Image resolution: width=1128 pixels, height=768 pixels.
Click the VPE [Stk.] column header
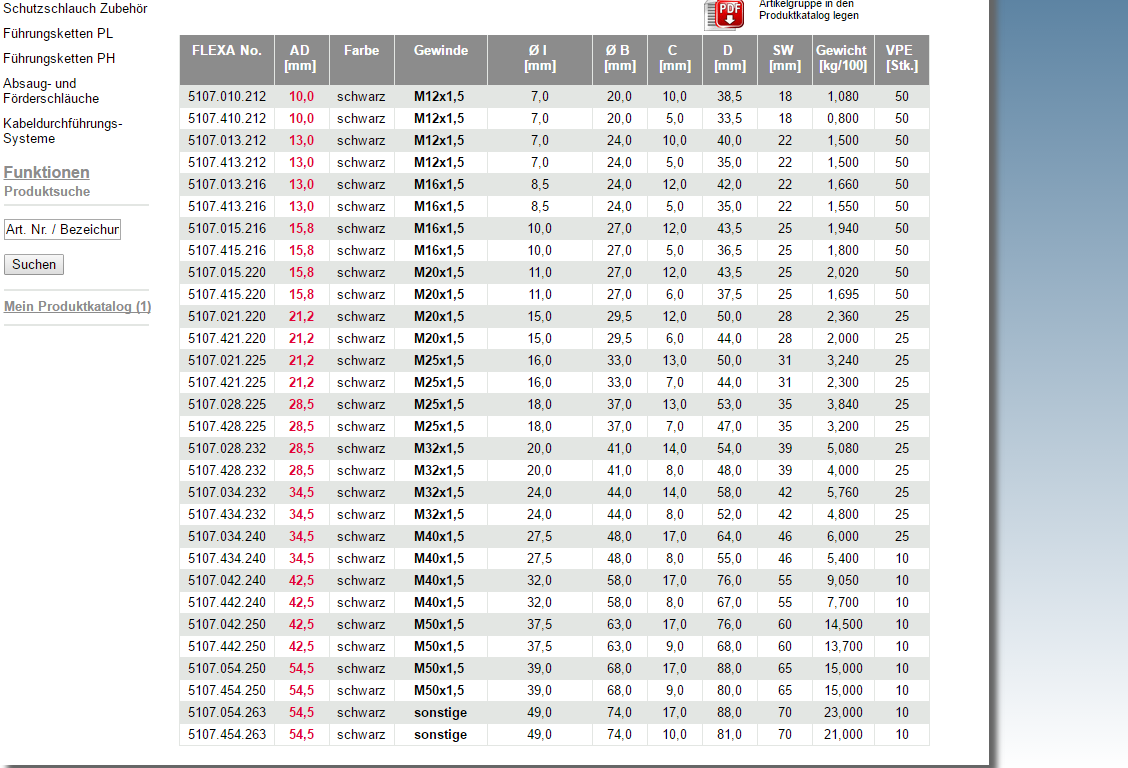pyautogui.click(x=901, y=60)
